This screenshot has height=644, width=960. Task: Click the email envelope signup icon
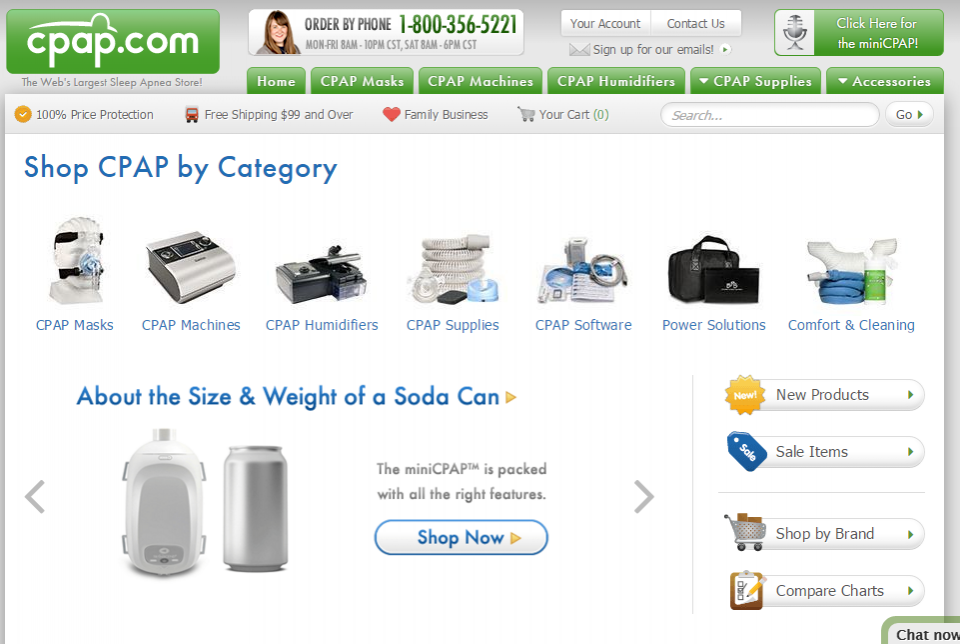[x=579, y=50]
